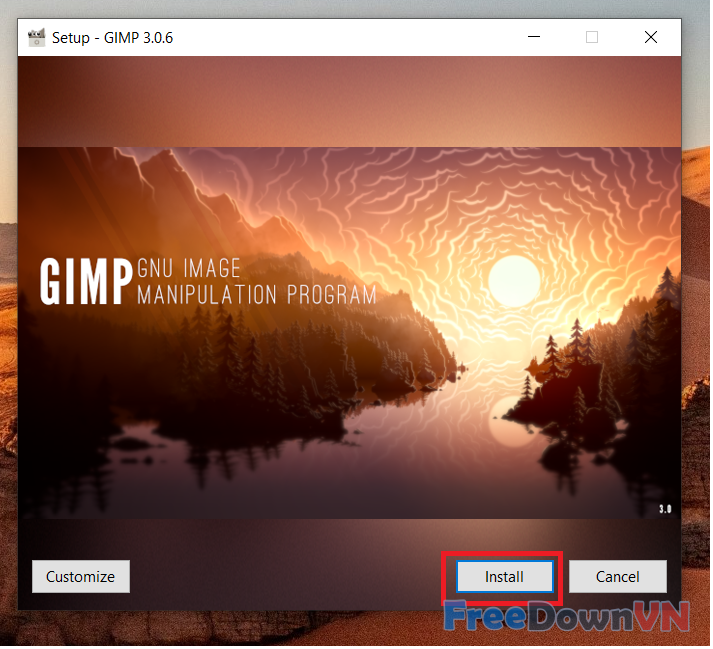
Task: Click the glowing sun in the splash image
Action: (514, 280)
